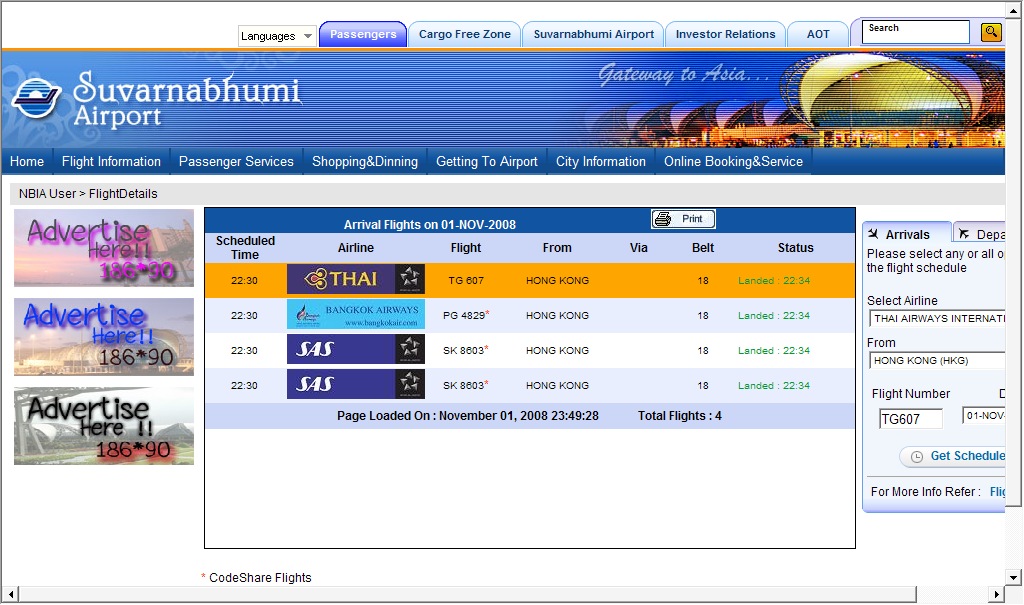Click the Belt column header
1024x605 pixels.
[703, 248]
